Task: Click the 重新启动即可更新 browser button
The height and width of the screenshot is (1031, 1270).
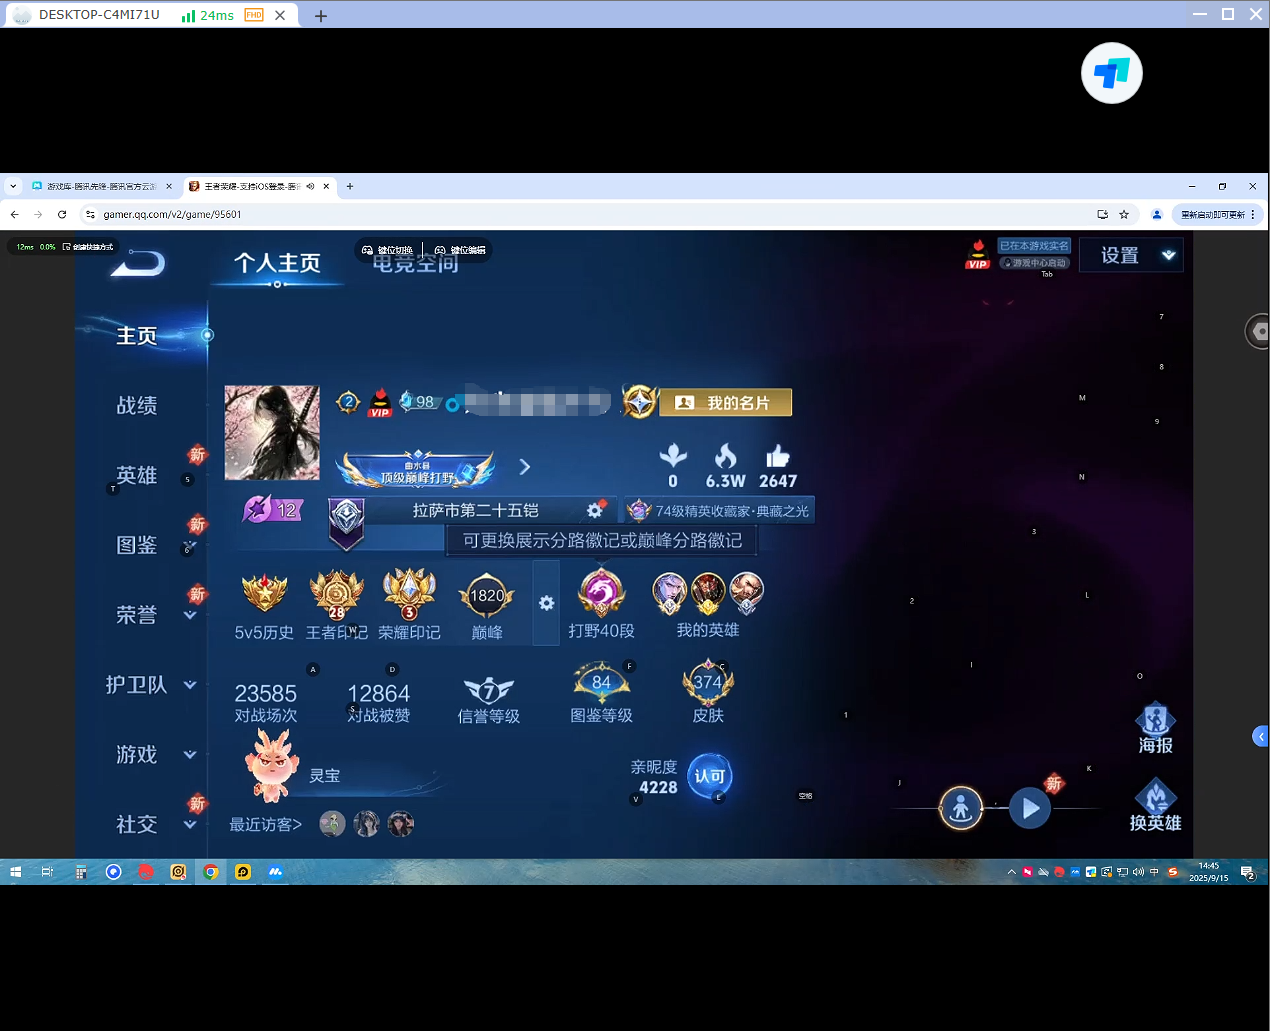Action: [1218, 214]
